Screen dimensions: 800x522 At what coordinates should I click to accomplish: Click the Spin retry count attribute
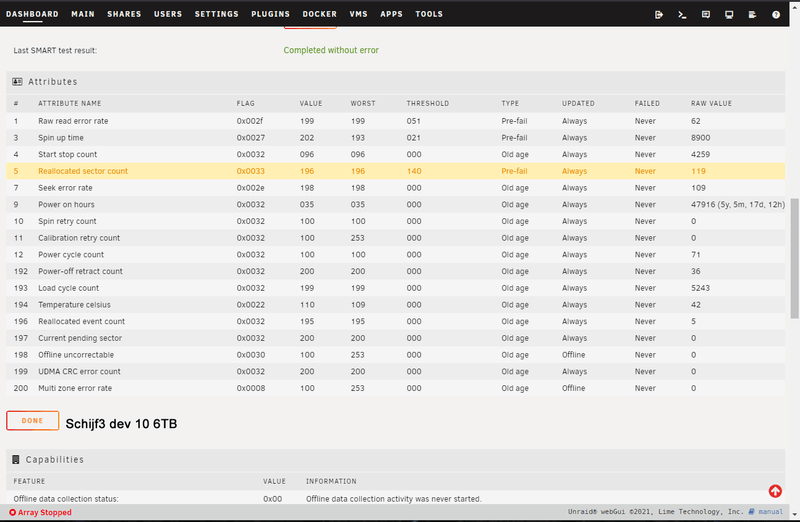(x=67, y=221)
